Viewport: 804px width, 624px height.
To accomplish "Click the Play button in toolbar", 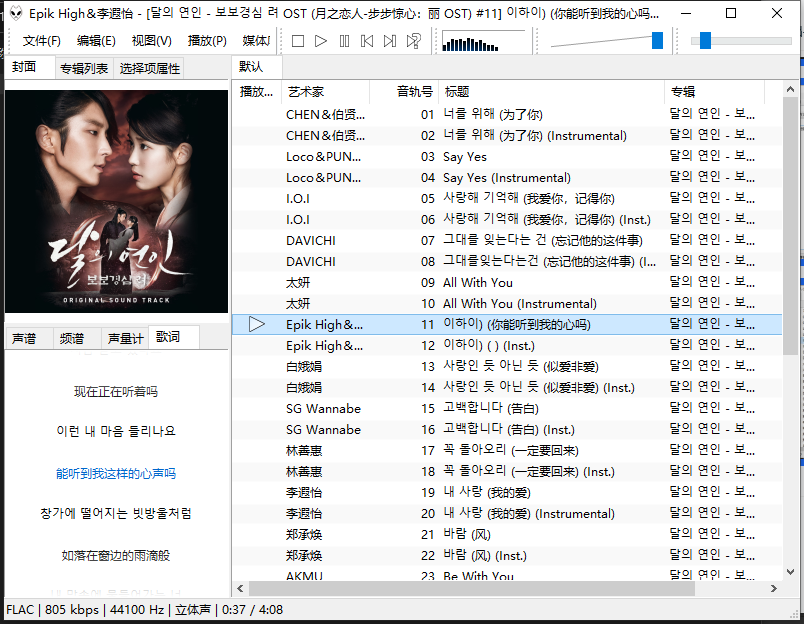I will click(x=321, y=41).
